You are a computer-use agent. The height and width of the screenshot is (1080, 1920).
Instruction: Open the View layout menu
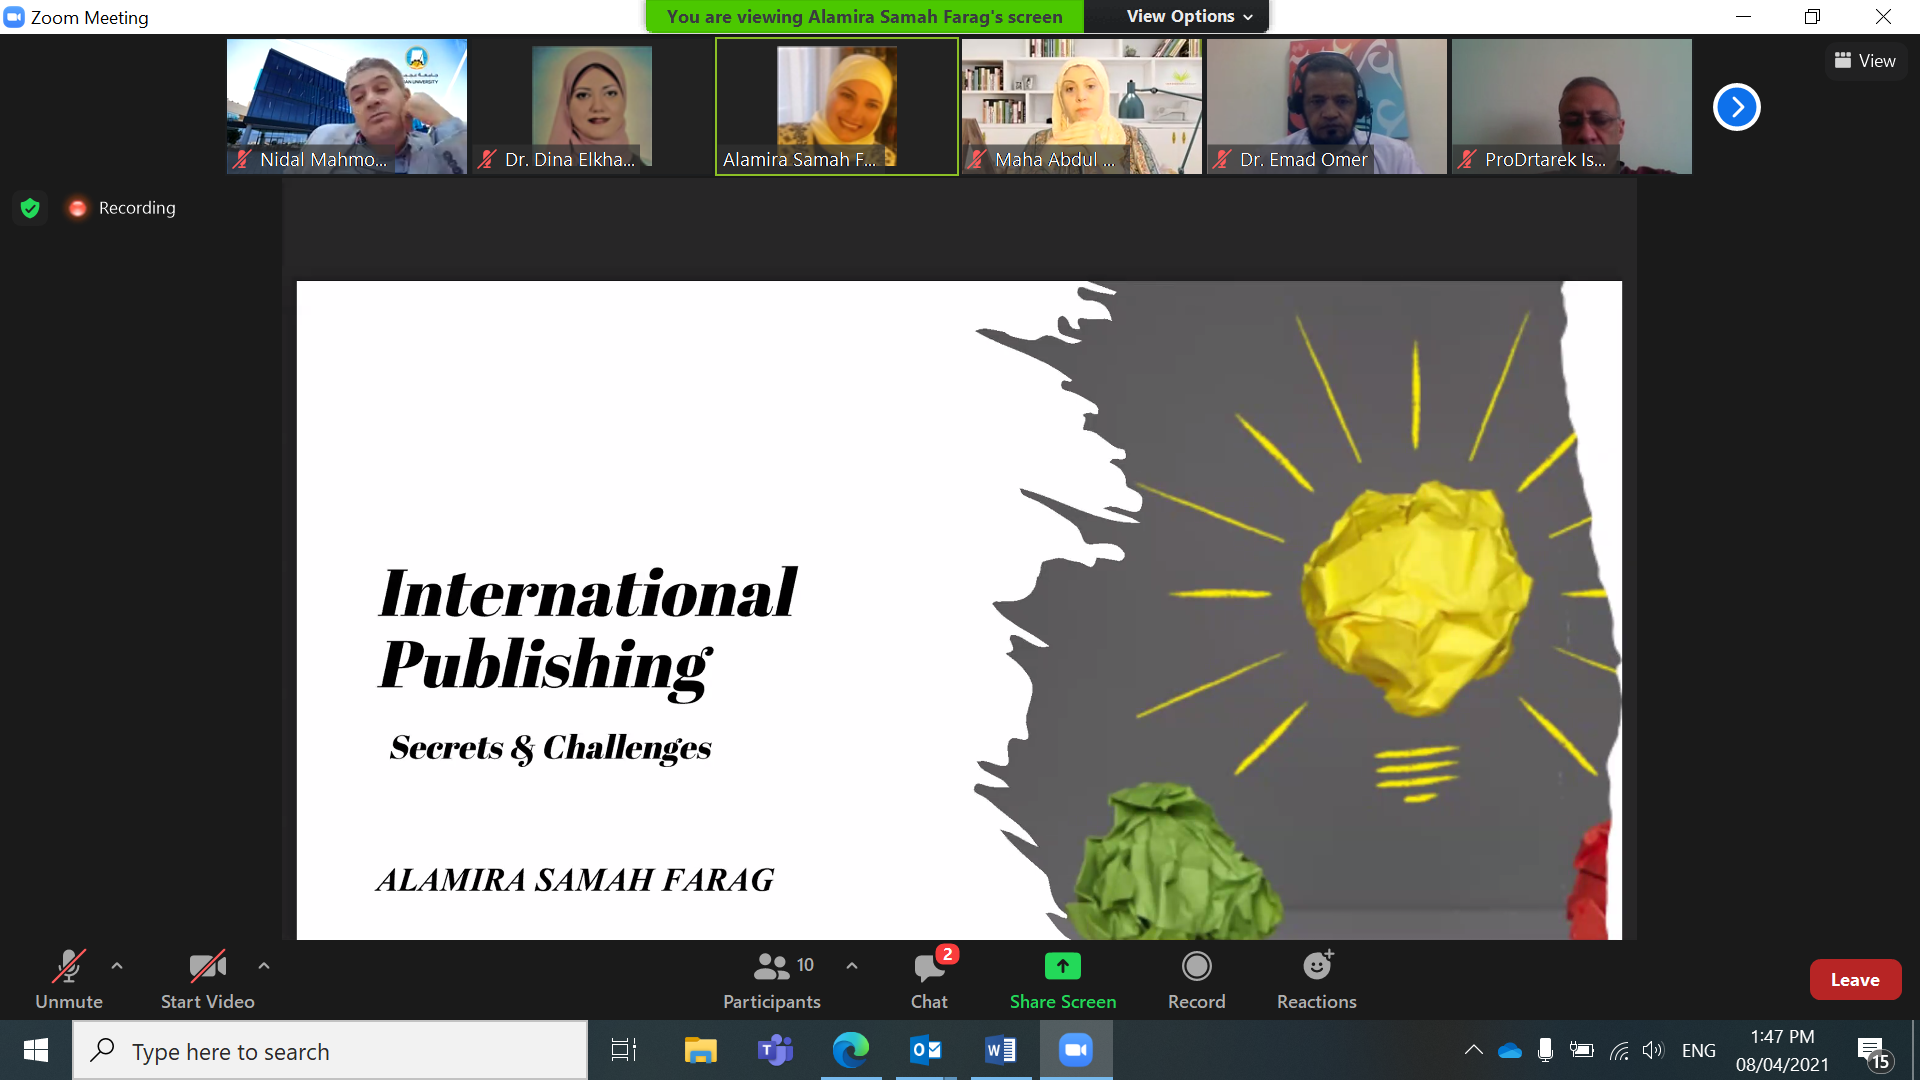tap(1865, 61)
